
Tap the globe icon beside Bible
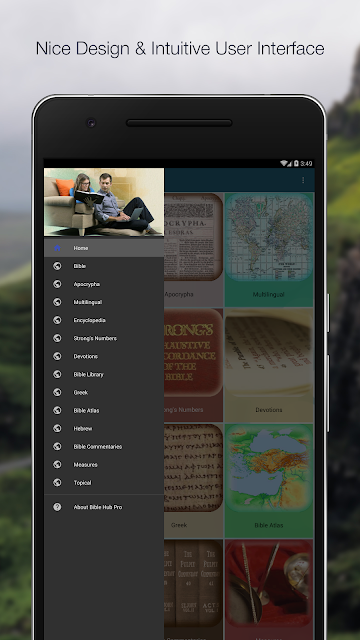57,266
